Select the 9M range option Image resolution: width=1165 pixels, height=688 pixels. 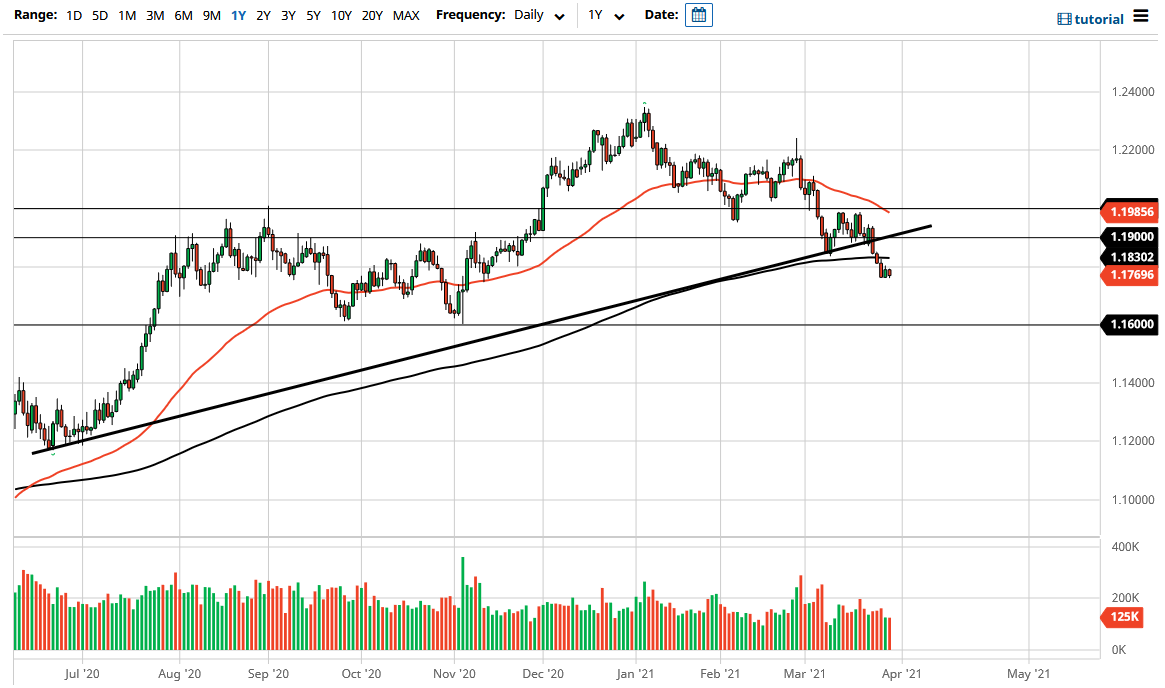point(212,16)
